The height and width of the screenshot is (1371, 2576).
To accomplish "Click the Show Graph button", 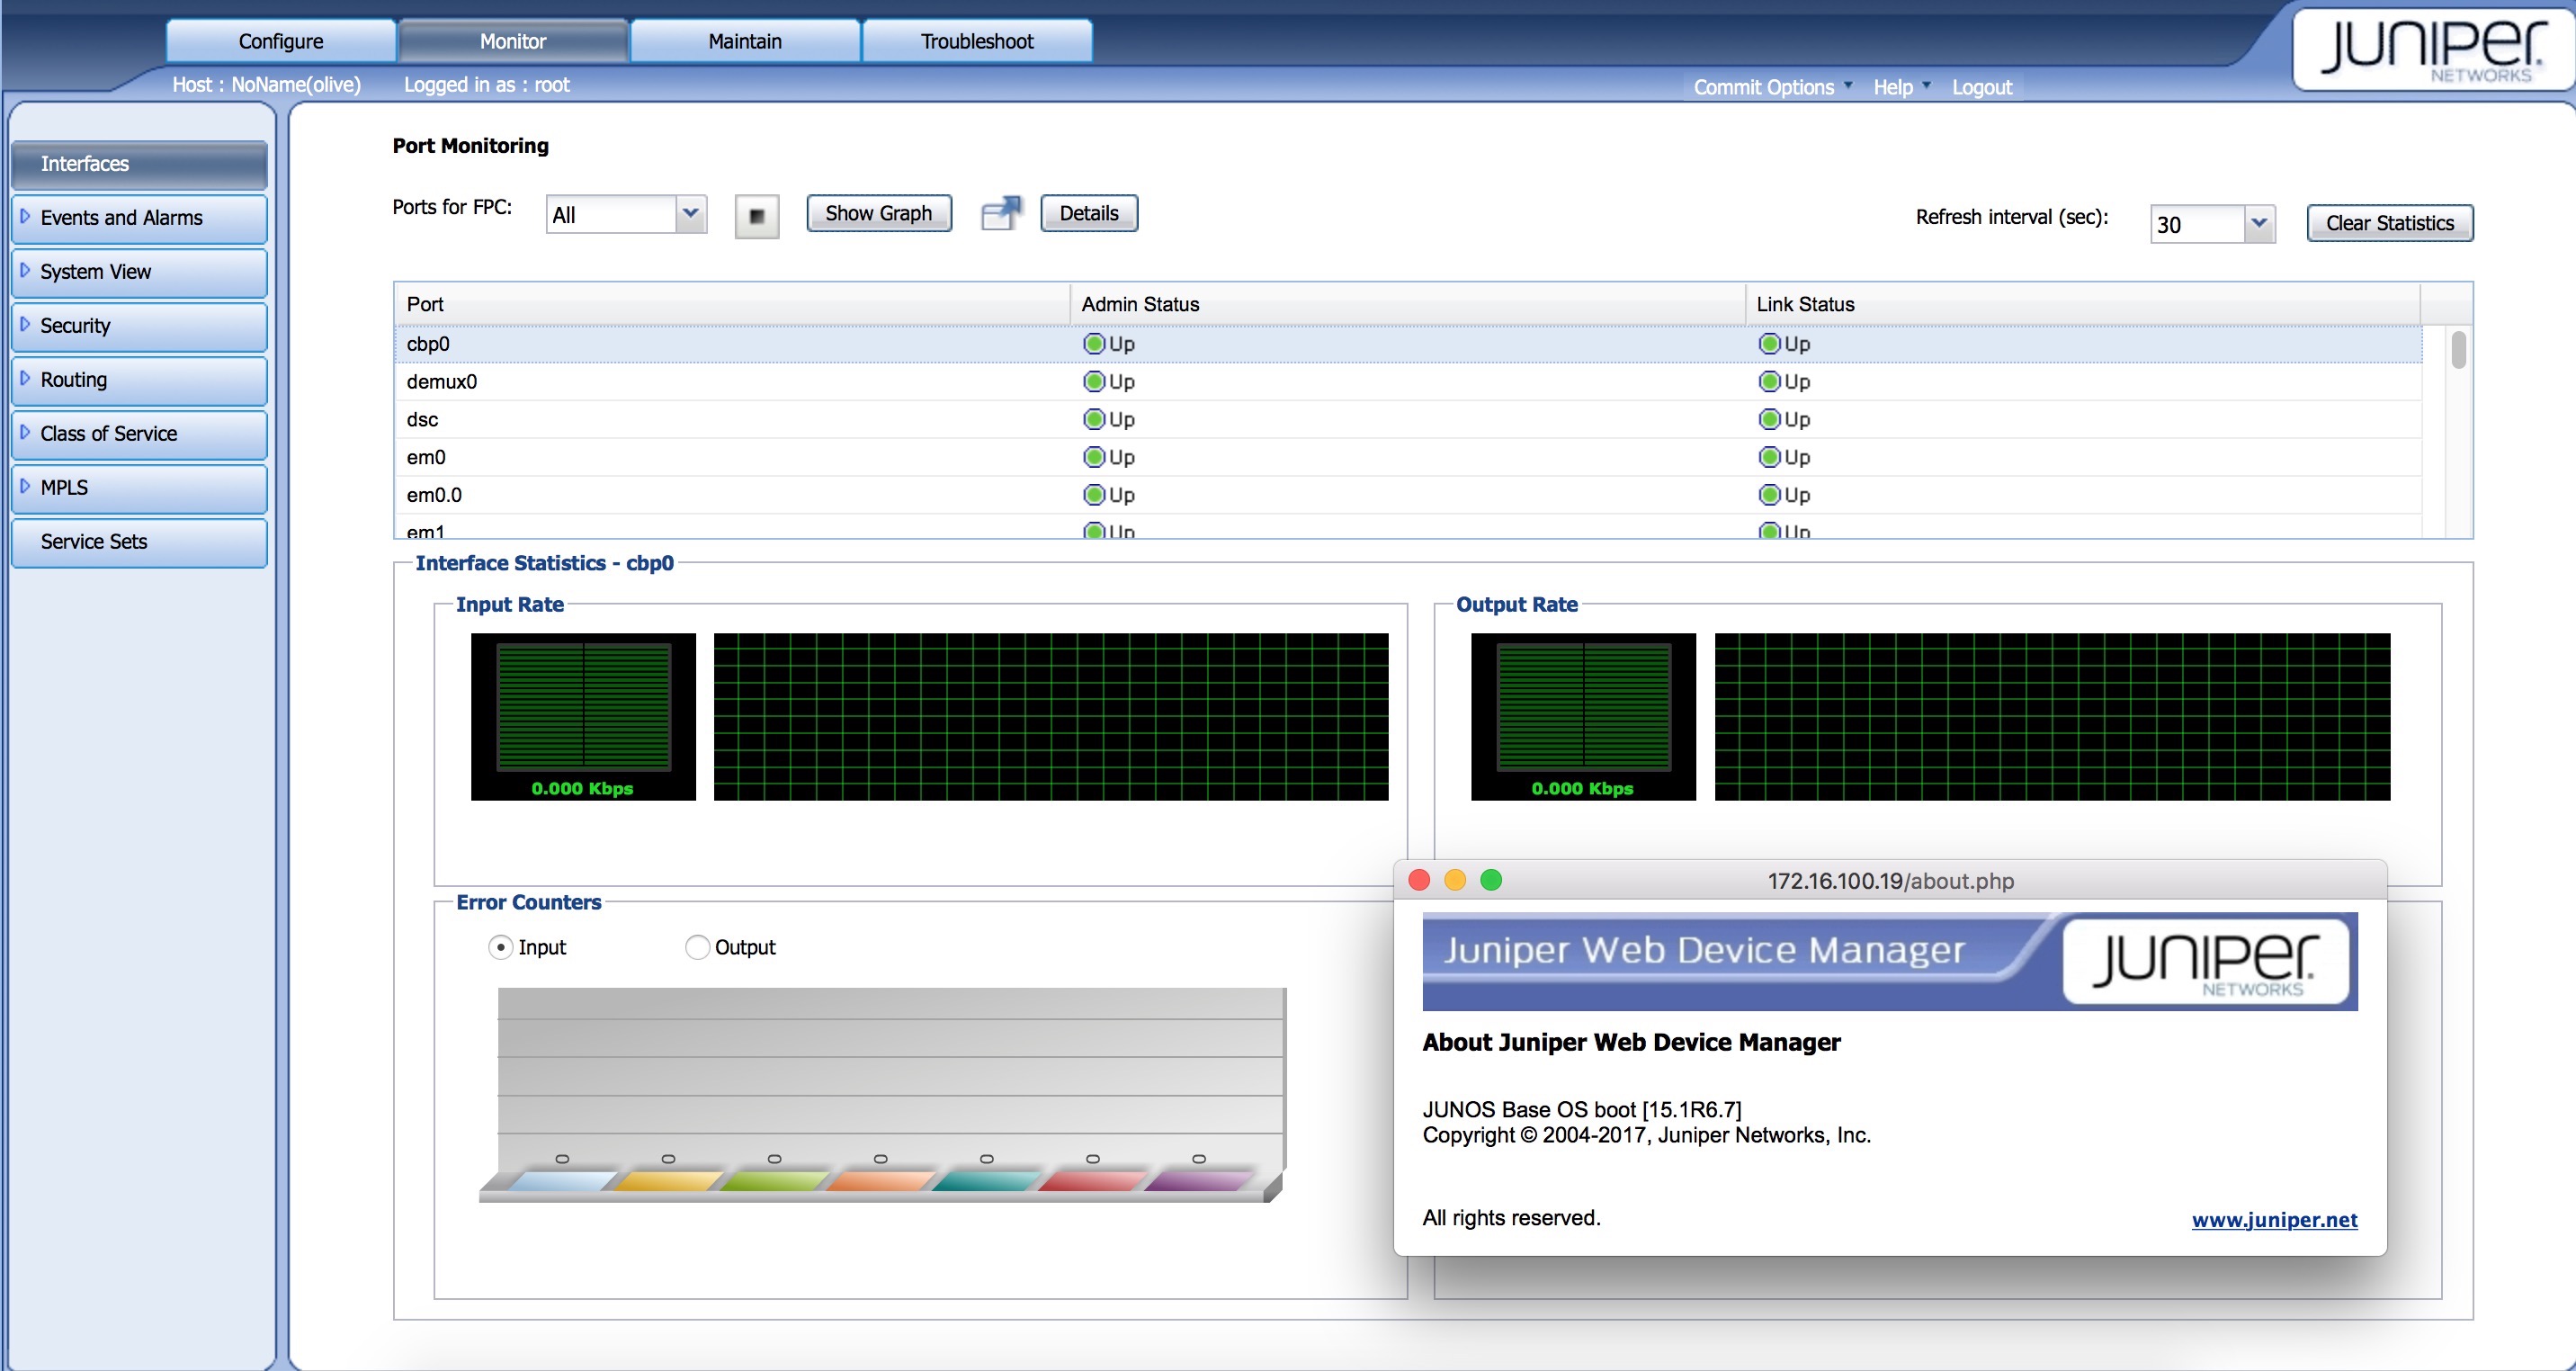I will [879, 213].
